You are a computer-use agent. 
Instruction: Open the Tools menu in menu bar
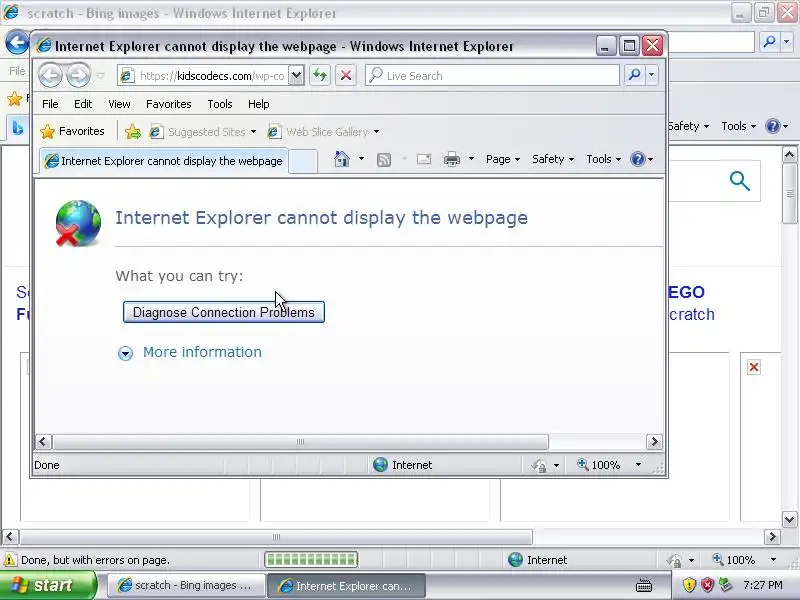coord(220,104)
